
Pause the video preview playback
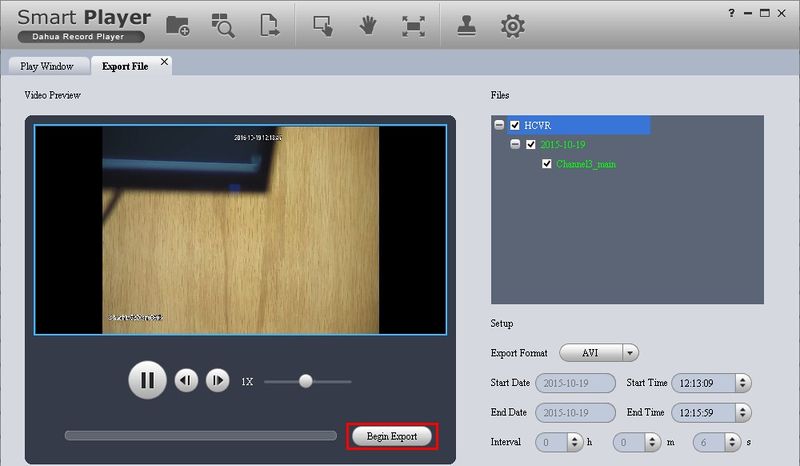[147, 380]
